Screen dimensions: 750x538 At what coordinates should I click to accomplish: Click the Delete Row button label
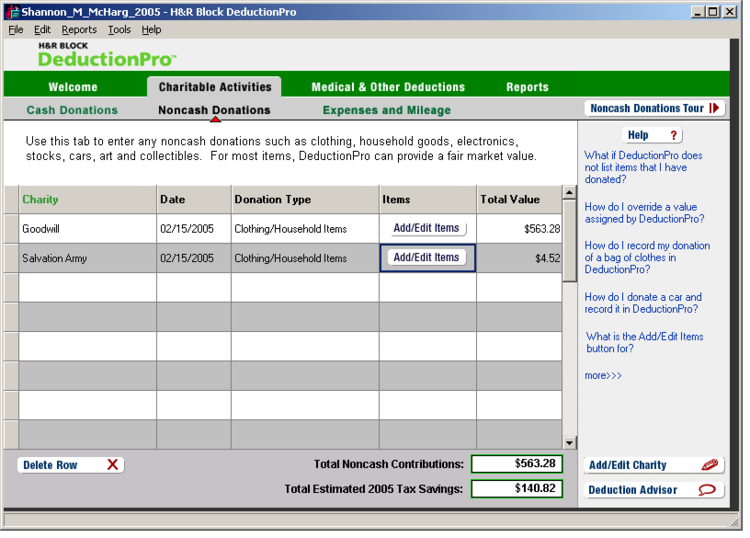coord(50,465)
